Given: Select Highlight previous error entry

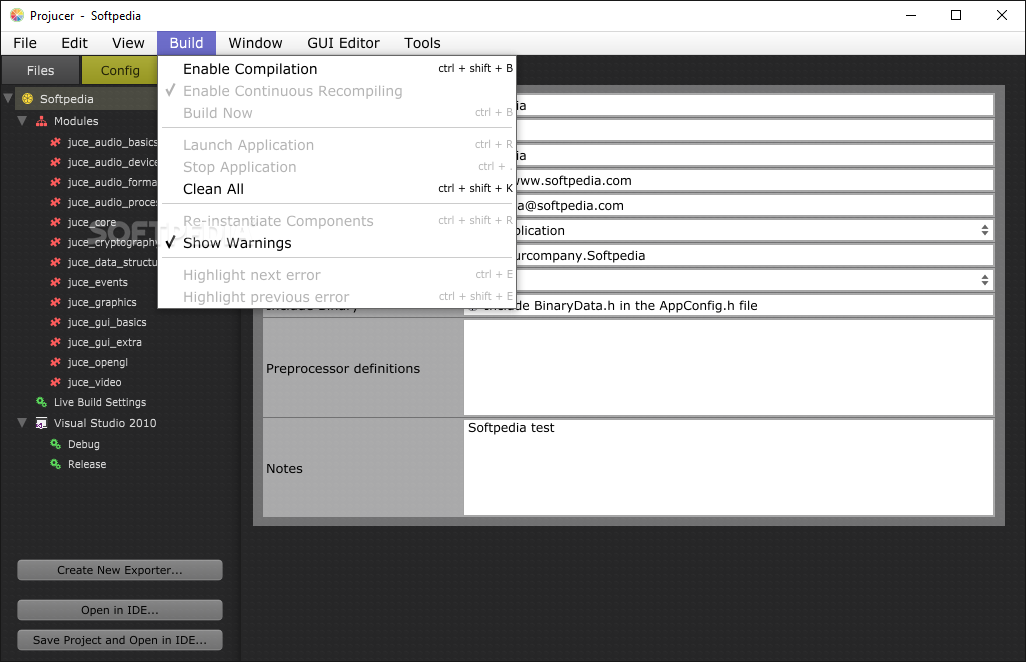Looking at the screenshot, I should 337,297.
